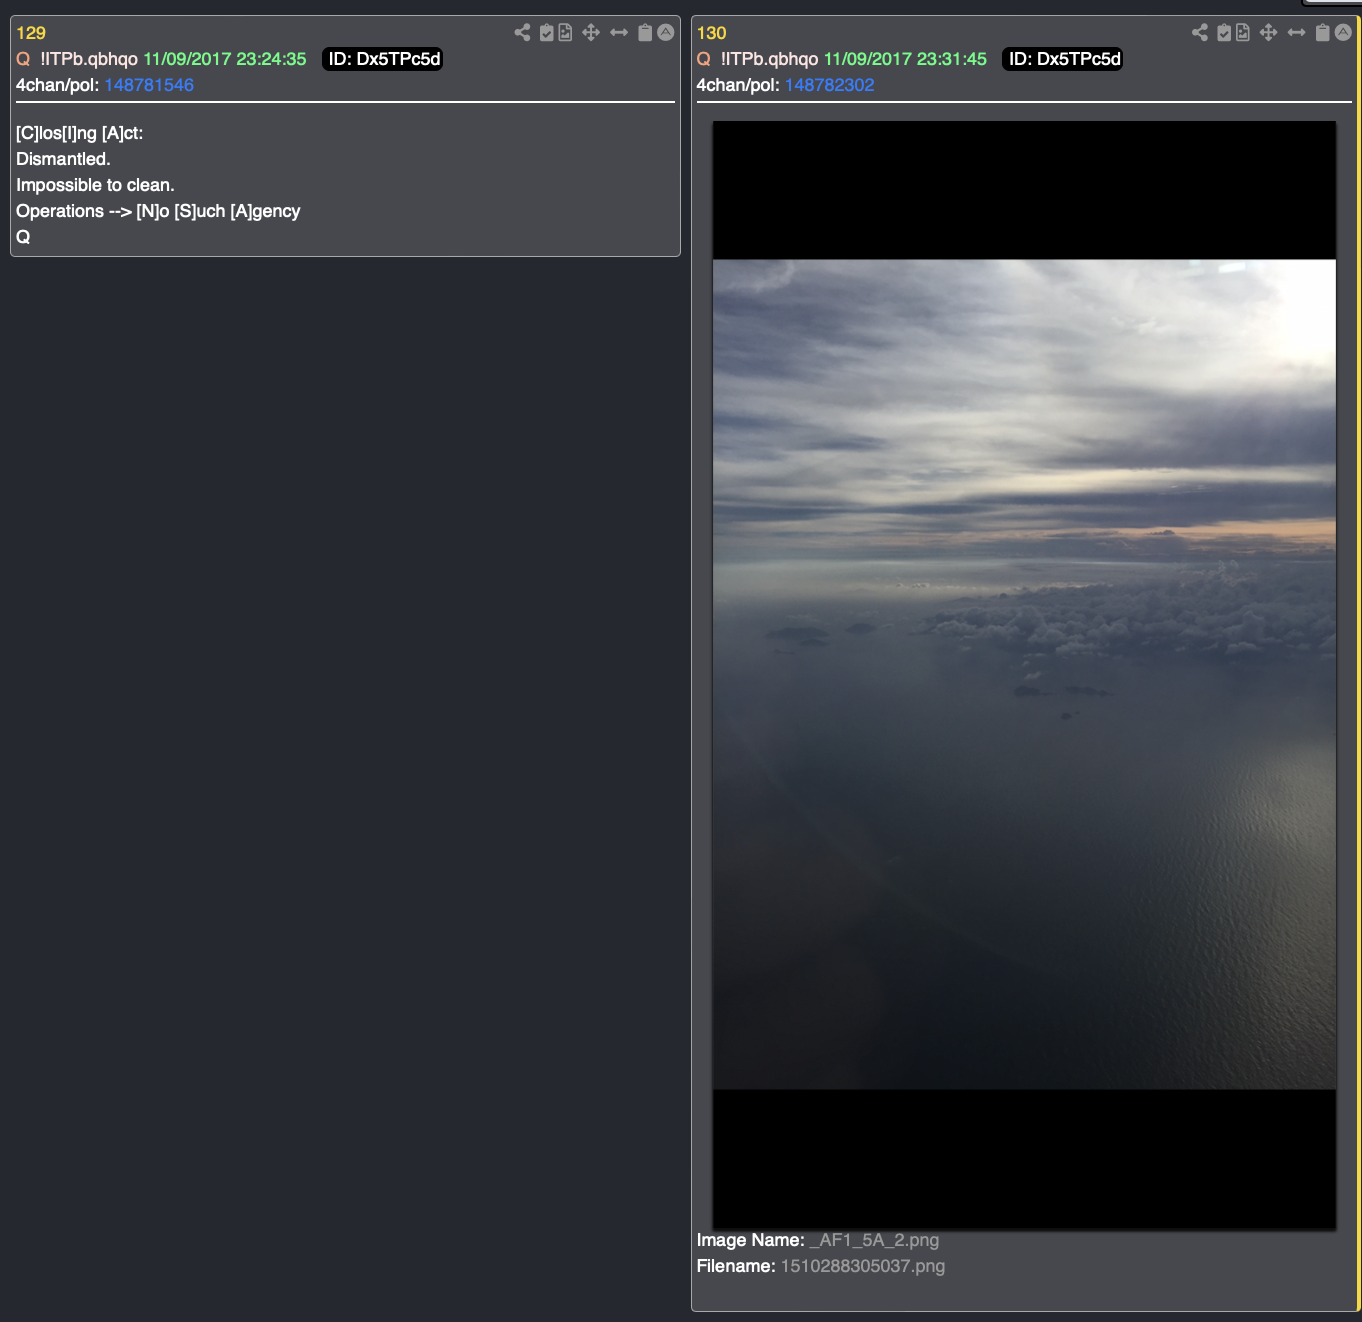The image size is (1362, 1322).
Task: Click the line "Dismantled."
Action: pos(63,159)
